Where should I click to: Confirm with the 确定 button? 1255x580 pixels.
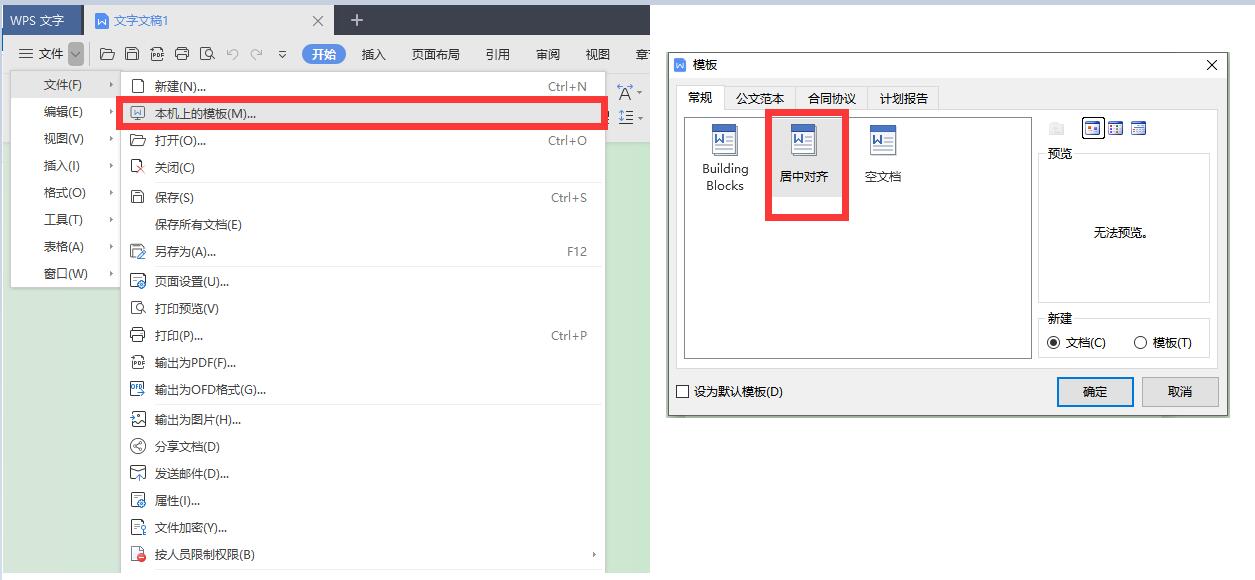tap(1094, 391)
